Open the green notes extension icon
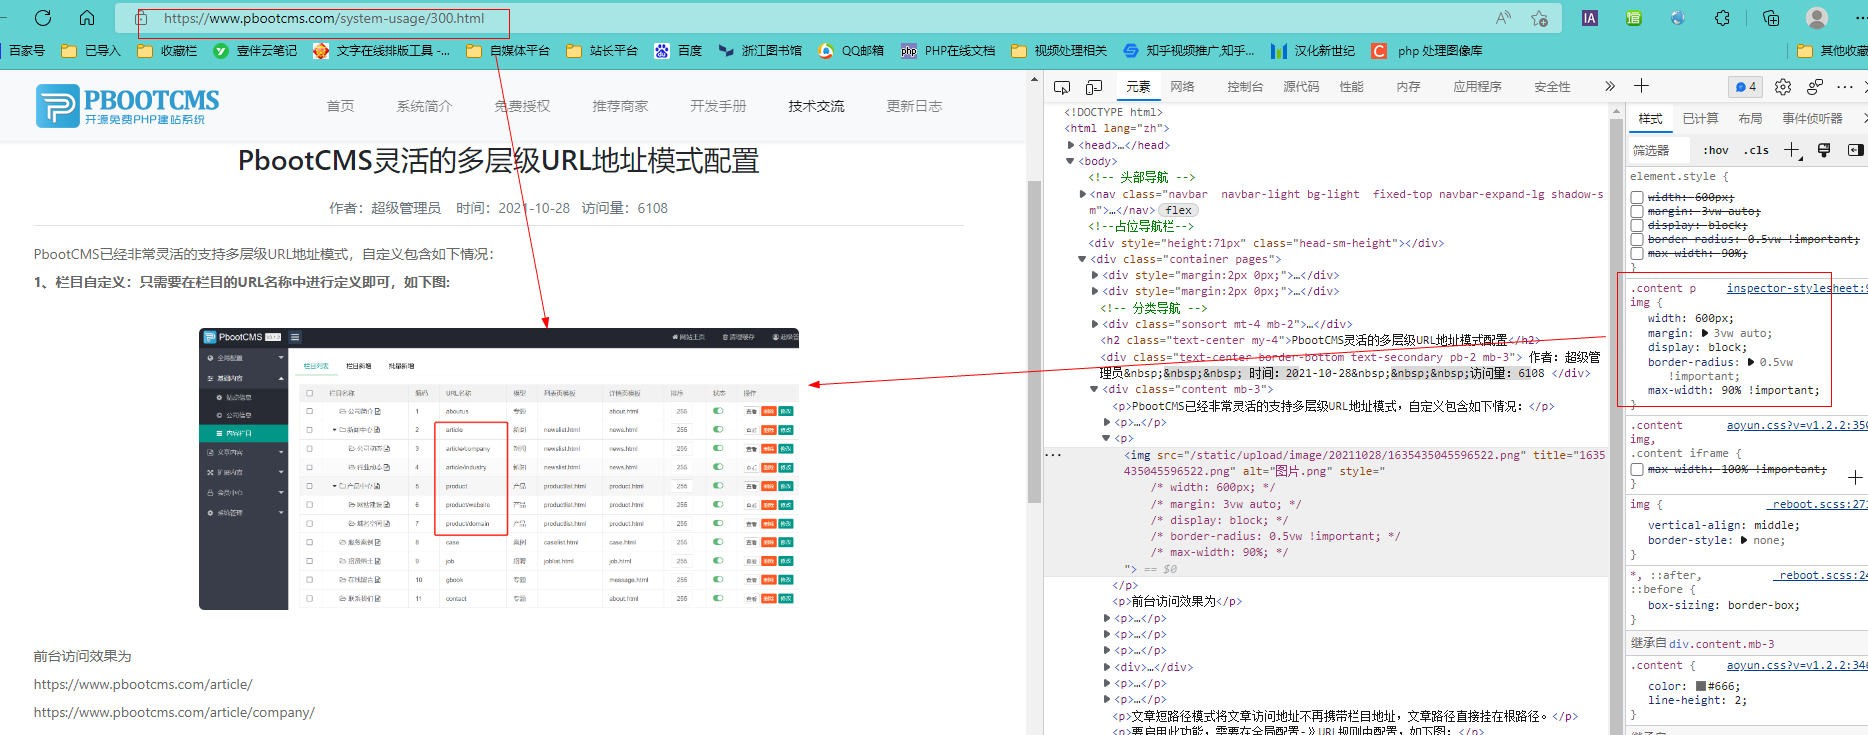The image size is (1868, 735). (1634, 18)
